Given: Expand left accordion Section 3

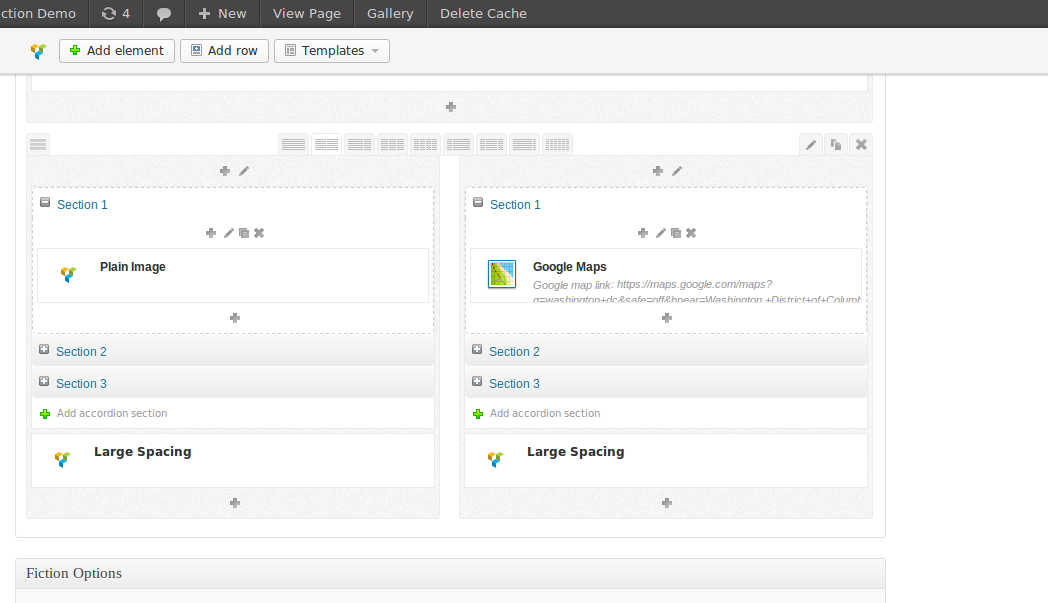Looking at the screenshot, I should click(x=44, y=382).
